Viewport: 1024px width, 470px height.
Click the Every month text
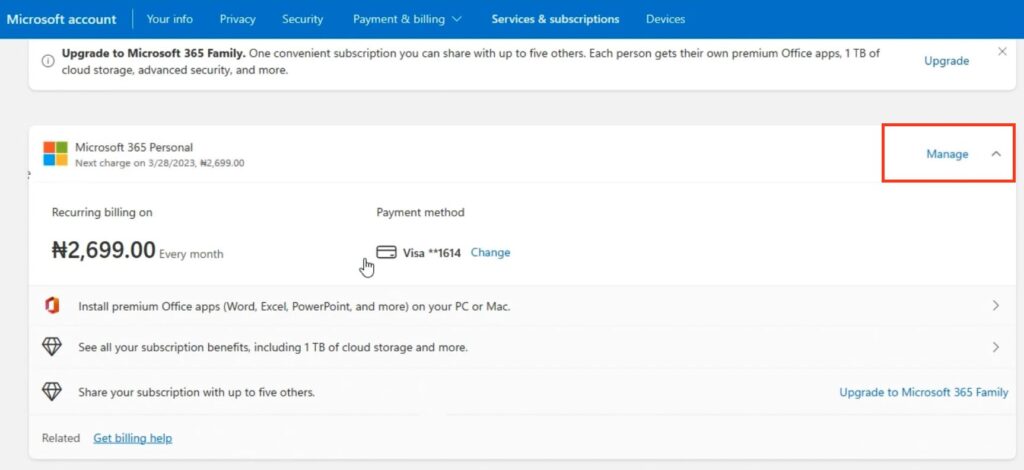(191, 254)
